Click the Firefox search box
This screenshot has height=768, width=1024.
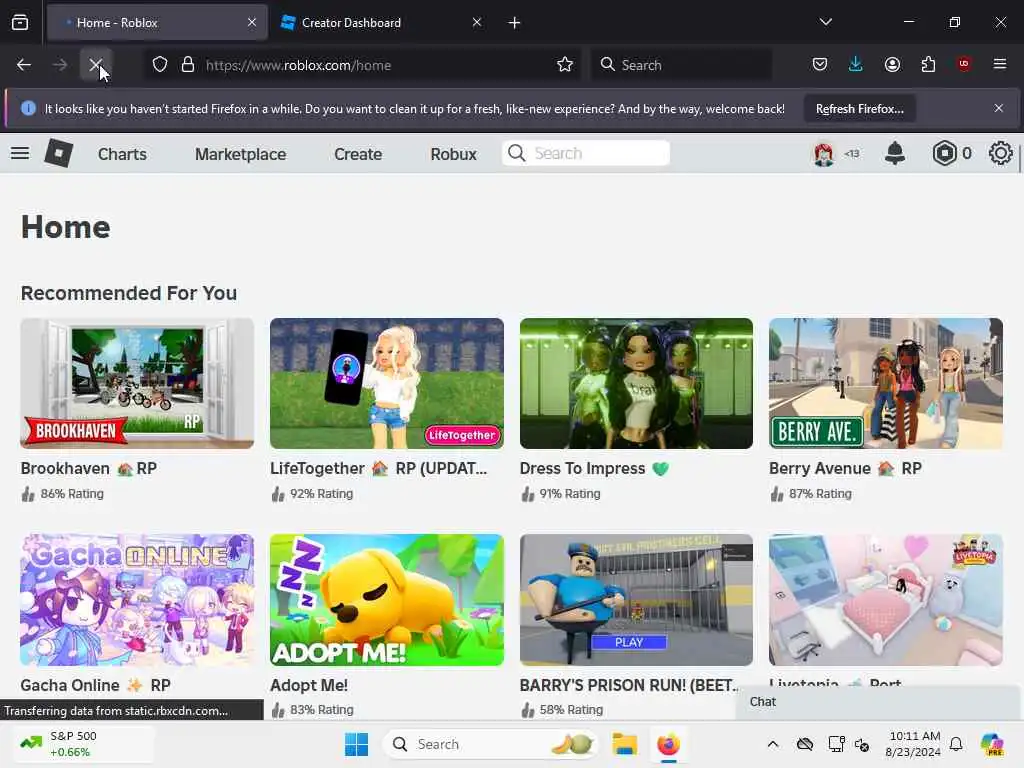coord(681,65)
